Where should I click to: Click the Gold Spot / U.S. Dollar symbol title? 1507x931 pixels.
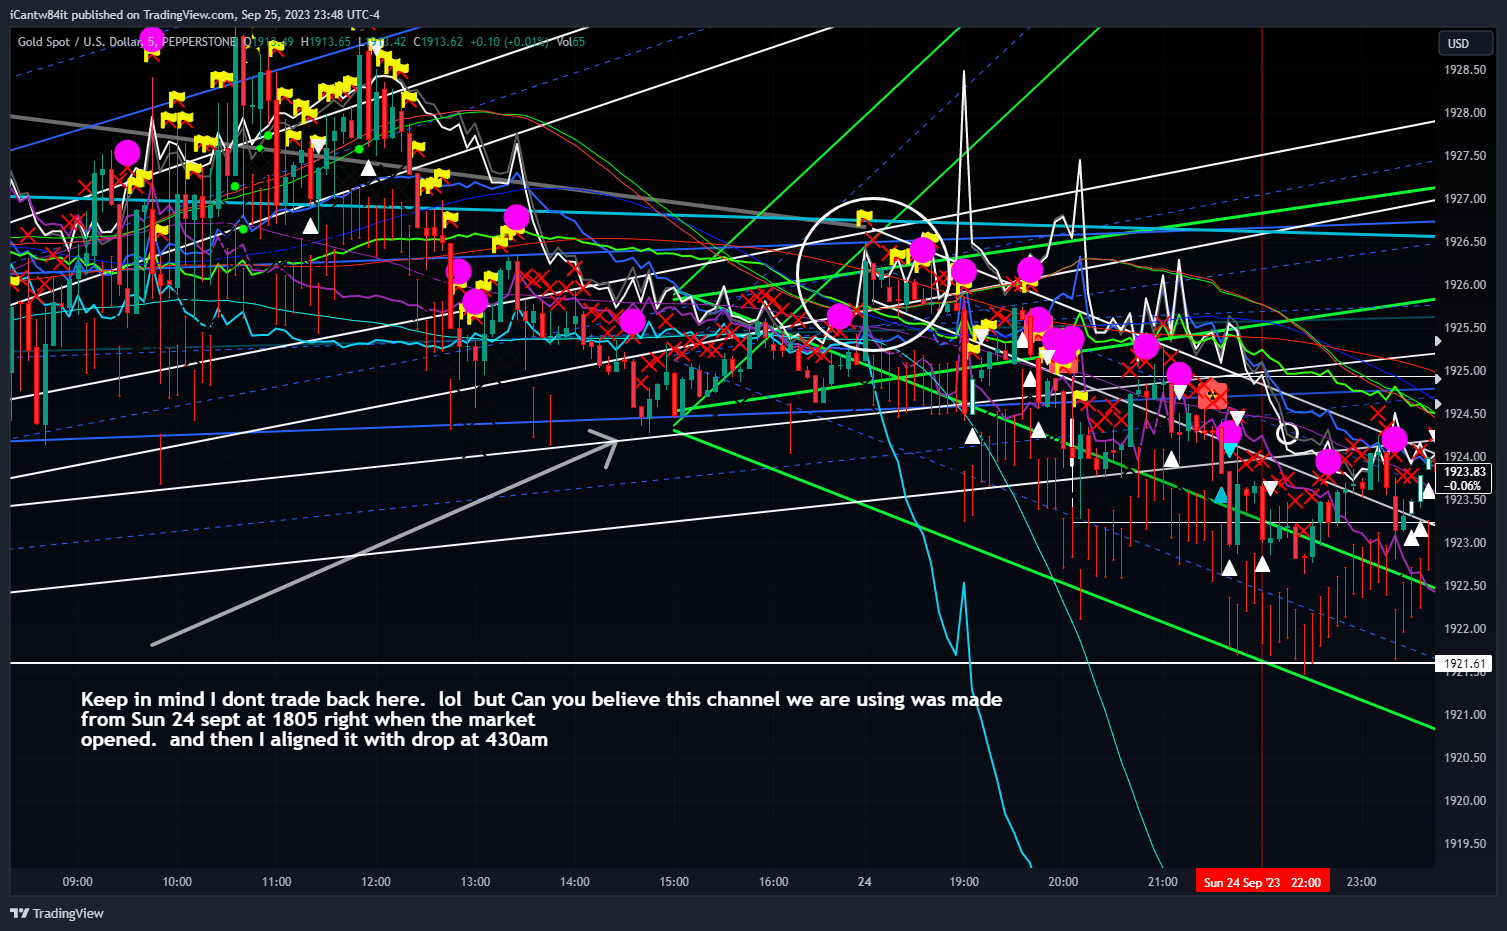pos(80,42)
